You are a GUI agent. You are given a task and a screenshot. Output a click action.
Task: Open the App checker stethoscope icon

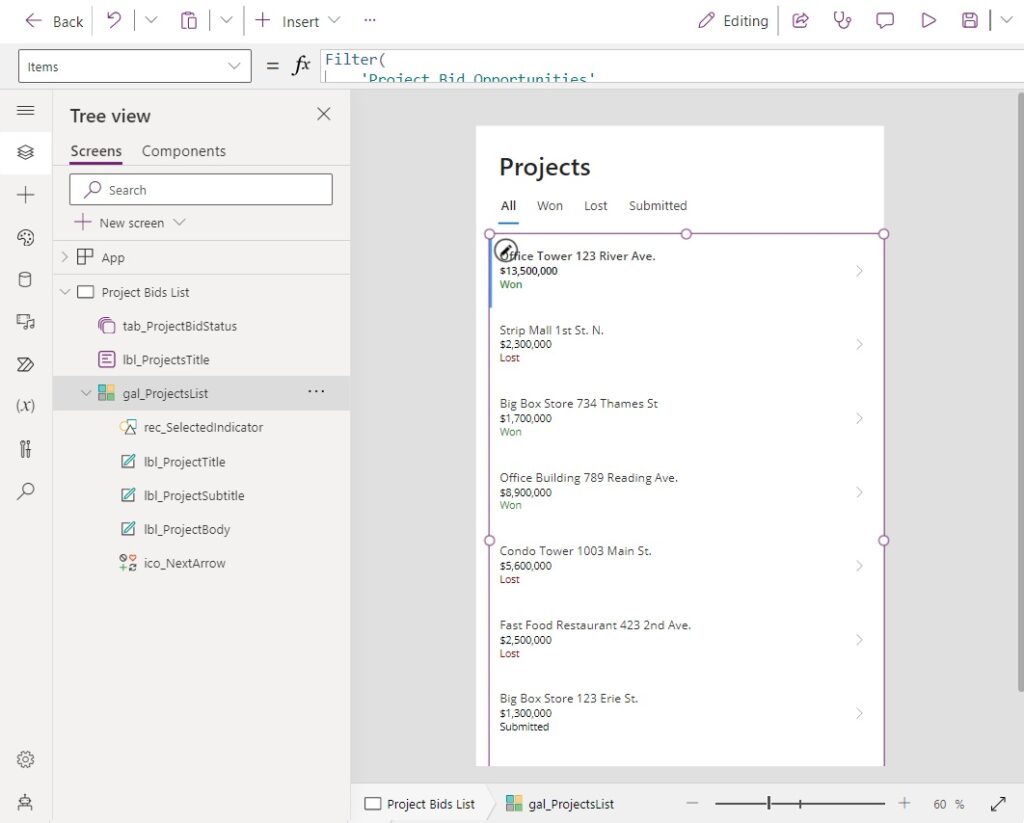click(842, 21)
